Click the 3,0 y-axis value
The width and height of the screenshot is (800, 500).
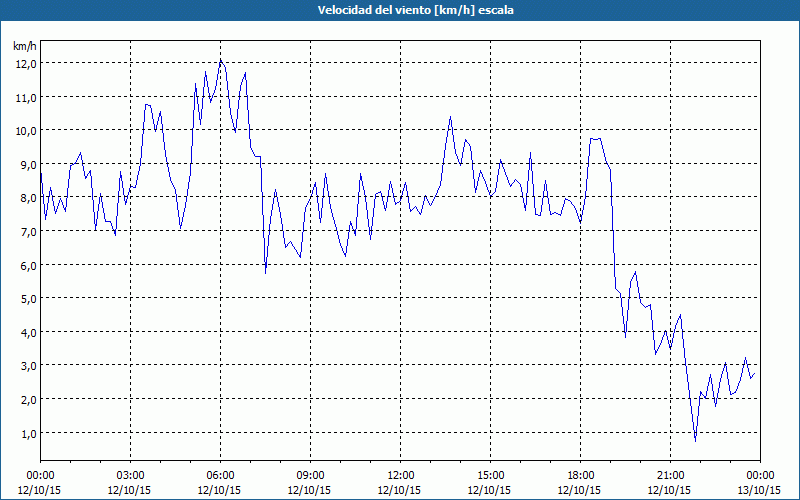[28, 366]
